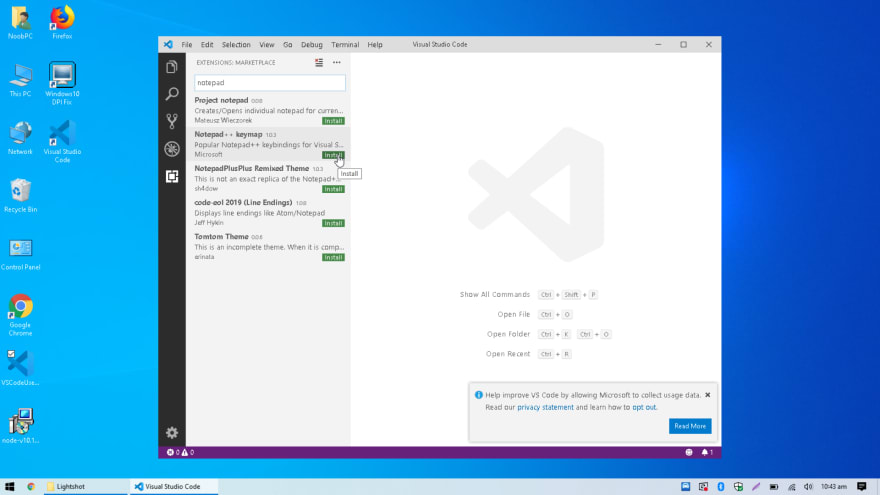Open volume control in system tray
Viewport: 880px width, 495px height.
(x=808, y=487)
